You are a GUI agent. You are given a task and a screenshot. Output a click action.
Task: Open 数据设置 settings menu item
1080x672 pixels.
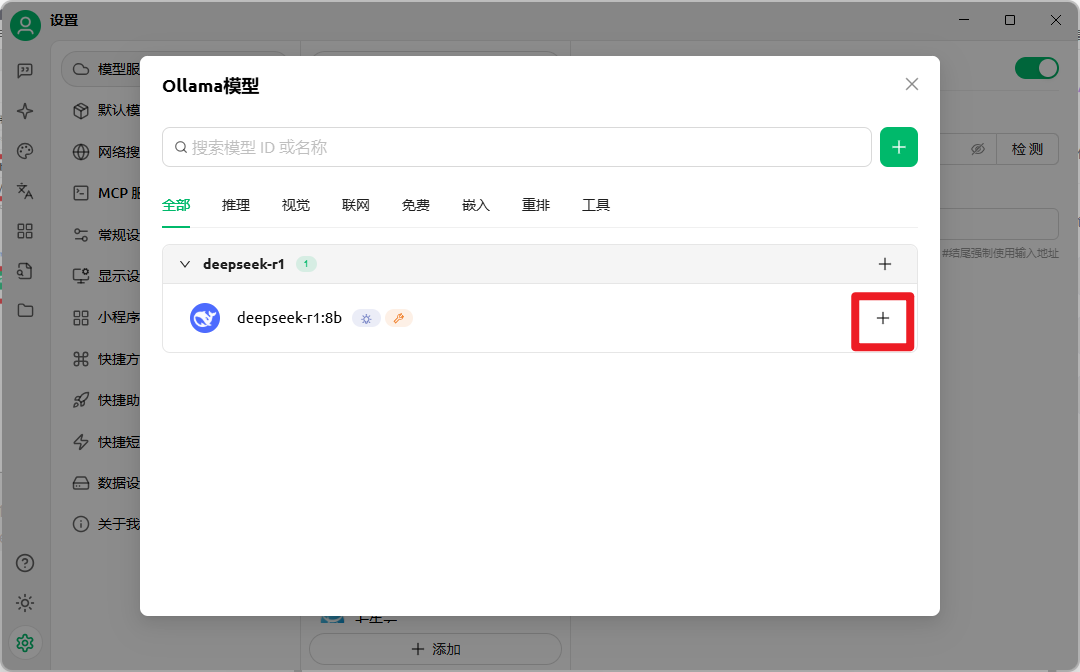(107, 483)
